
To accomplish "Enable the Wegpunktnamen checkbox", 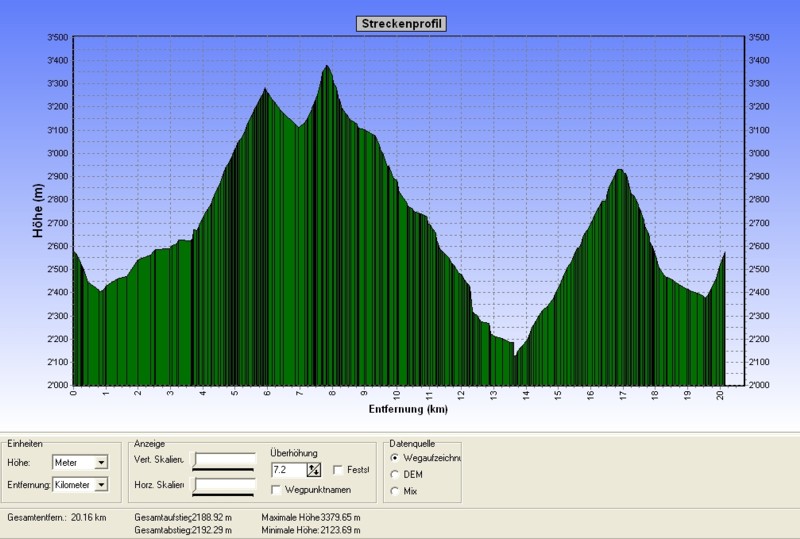I will point(276,489).
